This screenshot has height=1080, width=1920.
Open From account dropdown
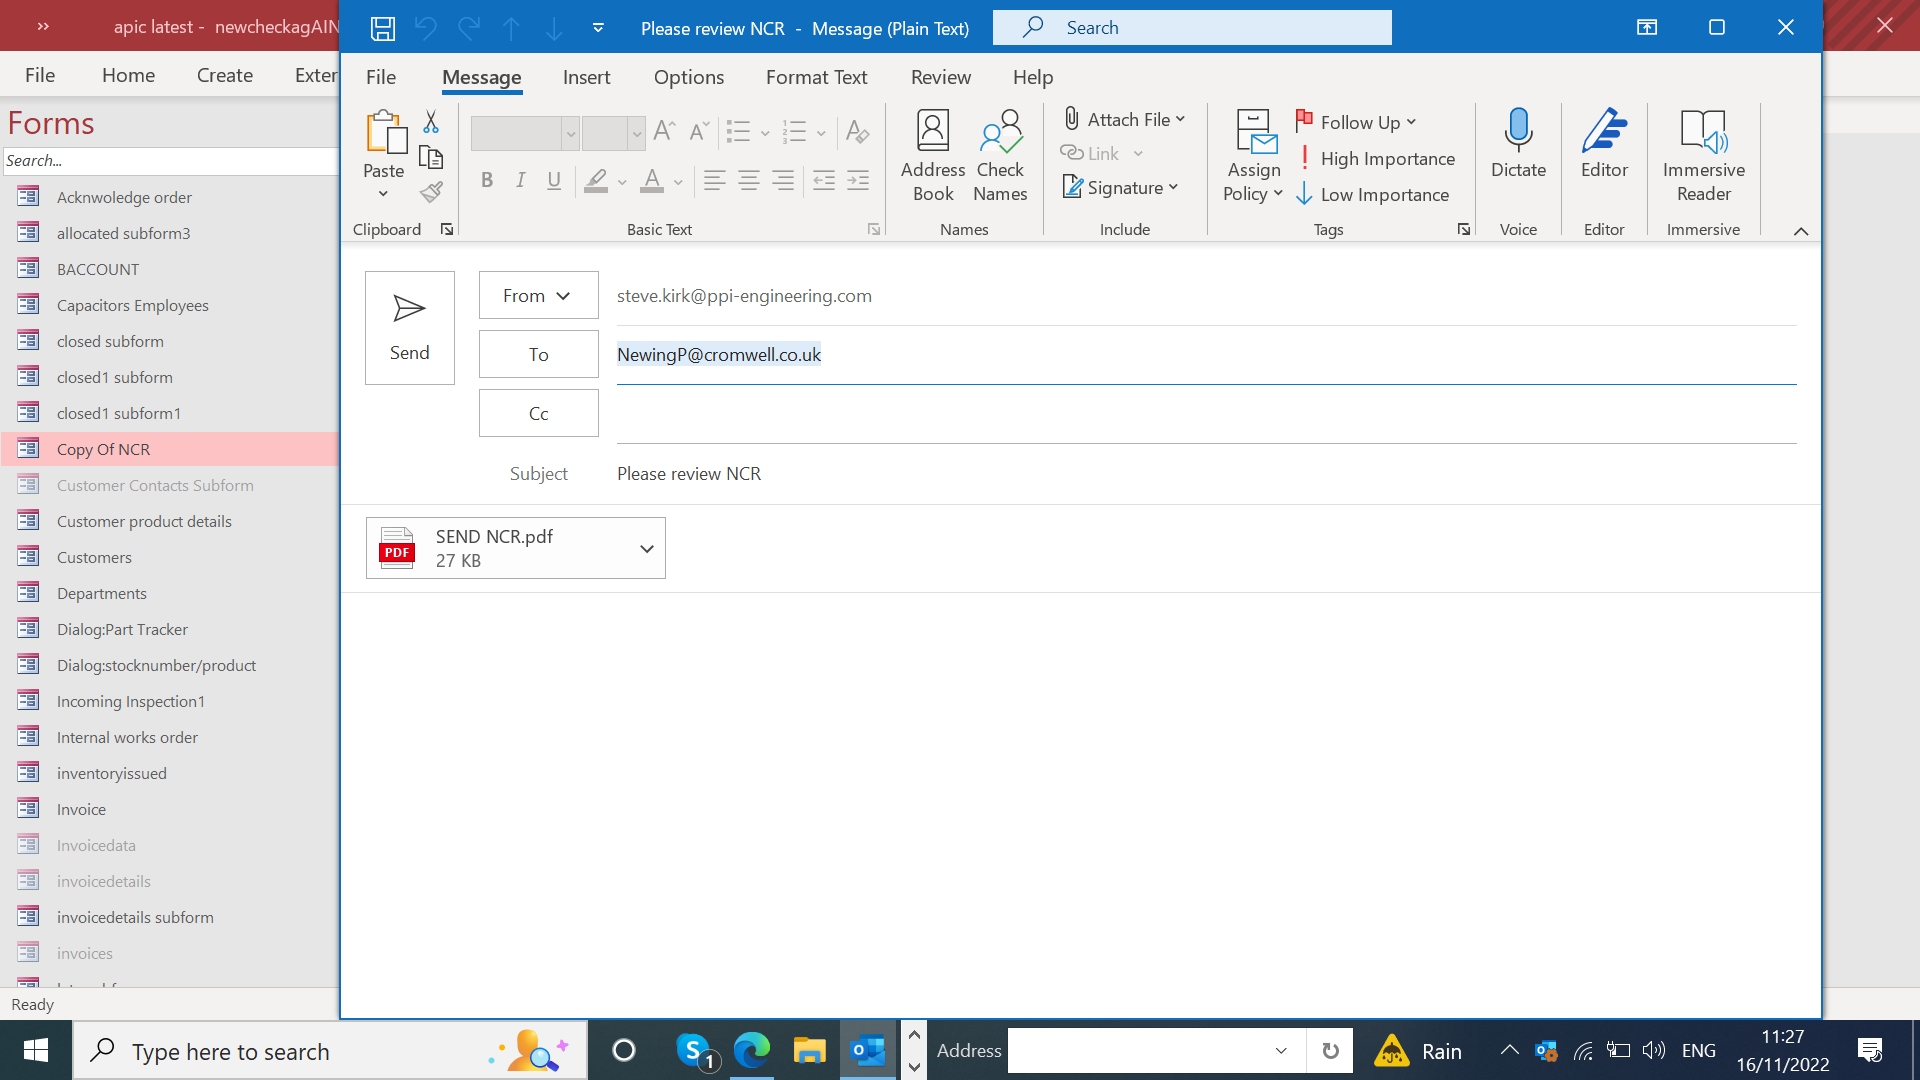tap(538, 295)
